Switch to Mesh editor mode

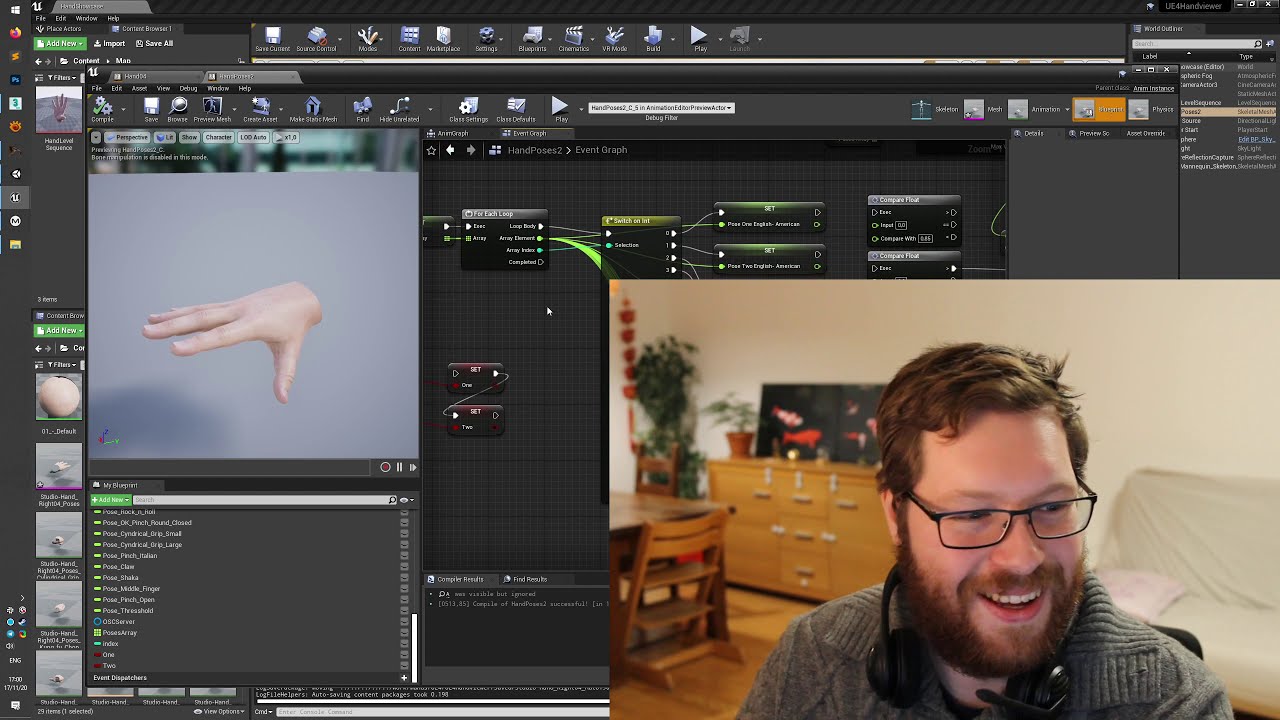tap(984, 109)
